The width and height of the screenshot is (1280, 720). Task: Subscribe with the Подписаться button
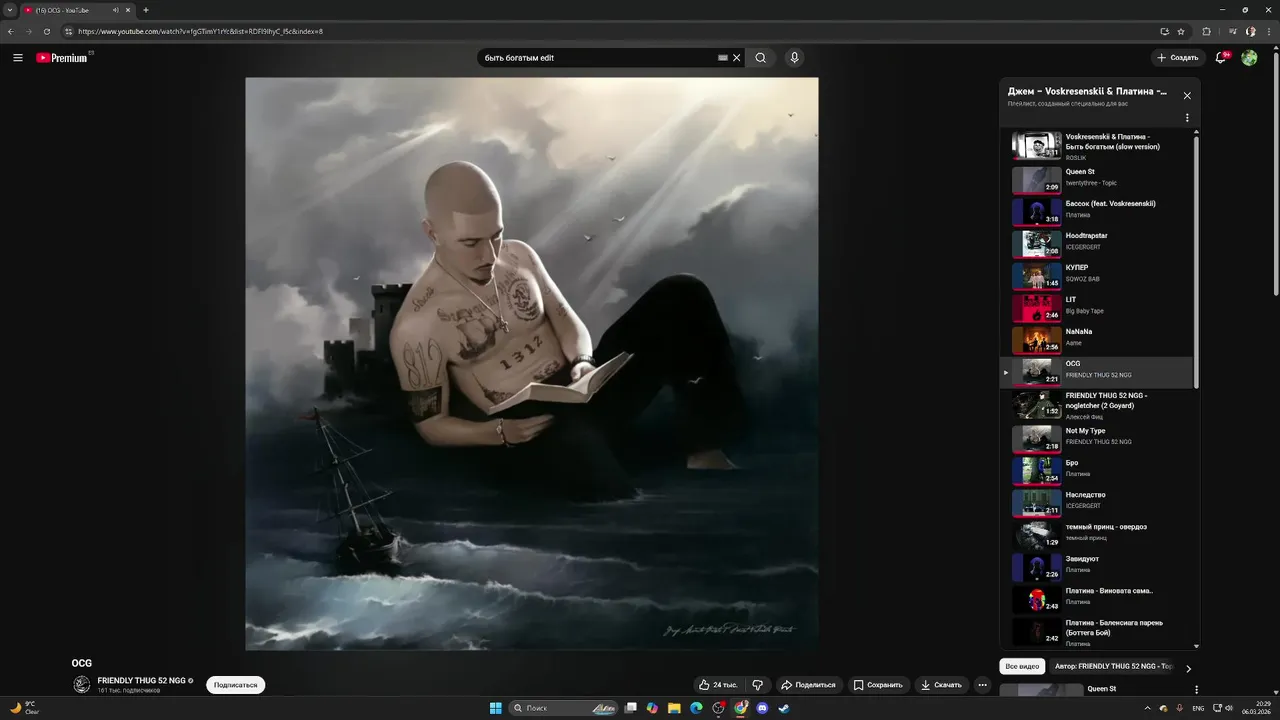coord(236,685)
